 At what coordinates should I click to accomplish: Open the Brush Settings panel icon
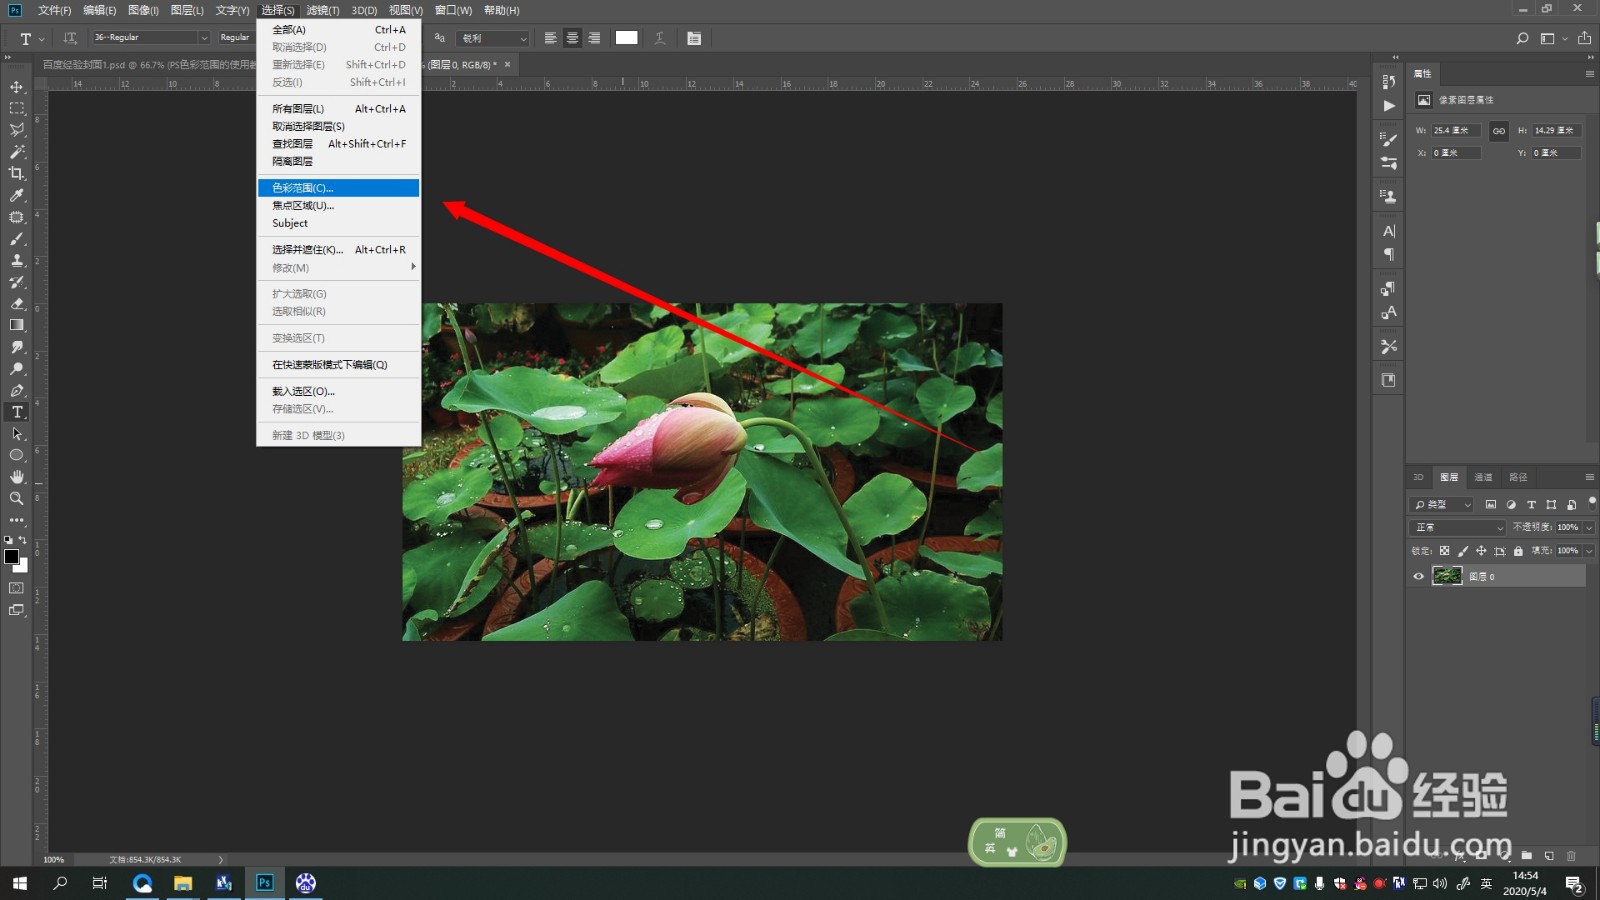point(1388,139)
